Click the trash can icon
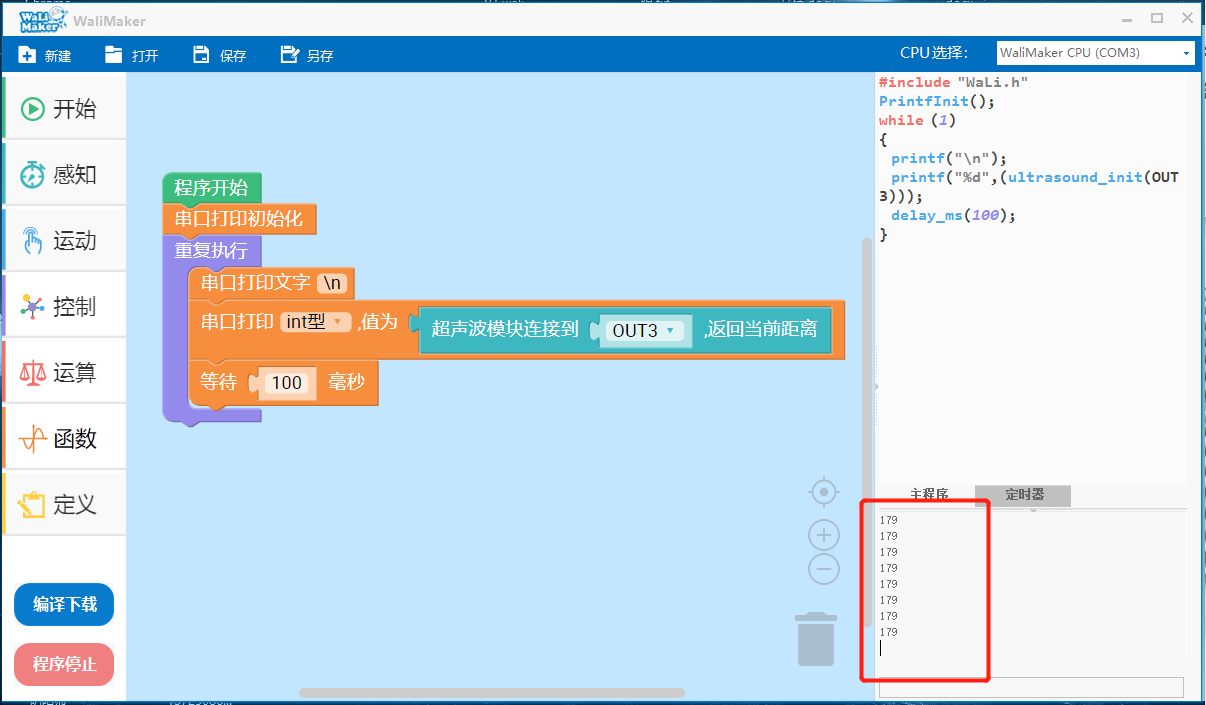This screenshot has height=705, width=1206. tap(816, 640)
